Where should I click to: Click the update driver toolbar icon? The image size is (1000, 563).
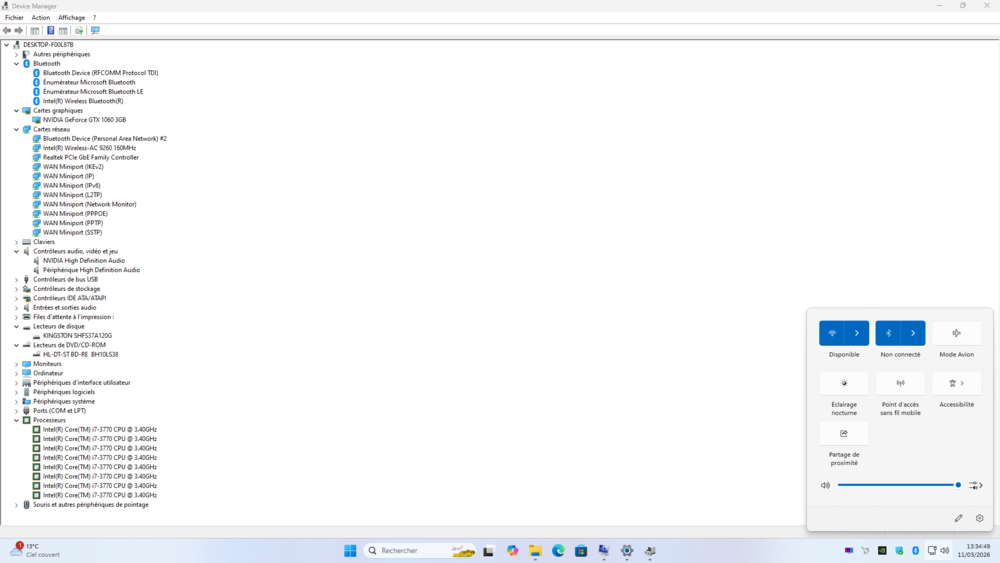[x=79, y=31]
